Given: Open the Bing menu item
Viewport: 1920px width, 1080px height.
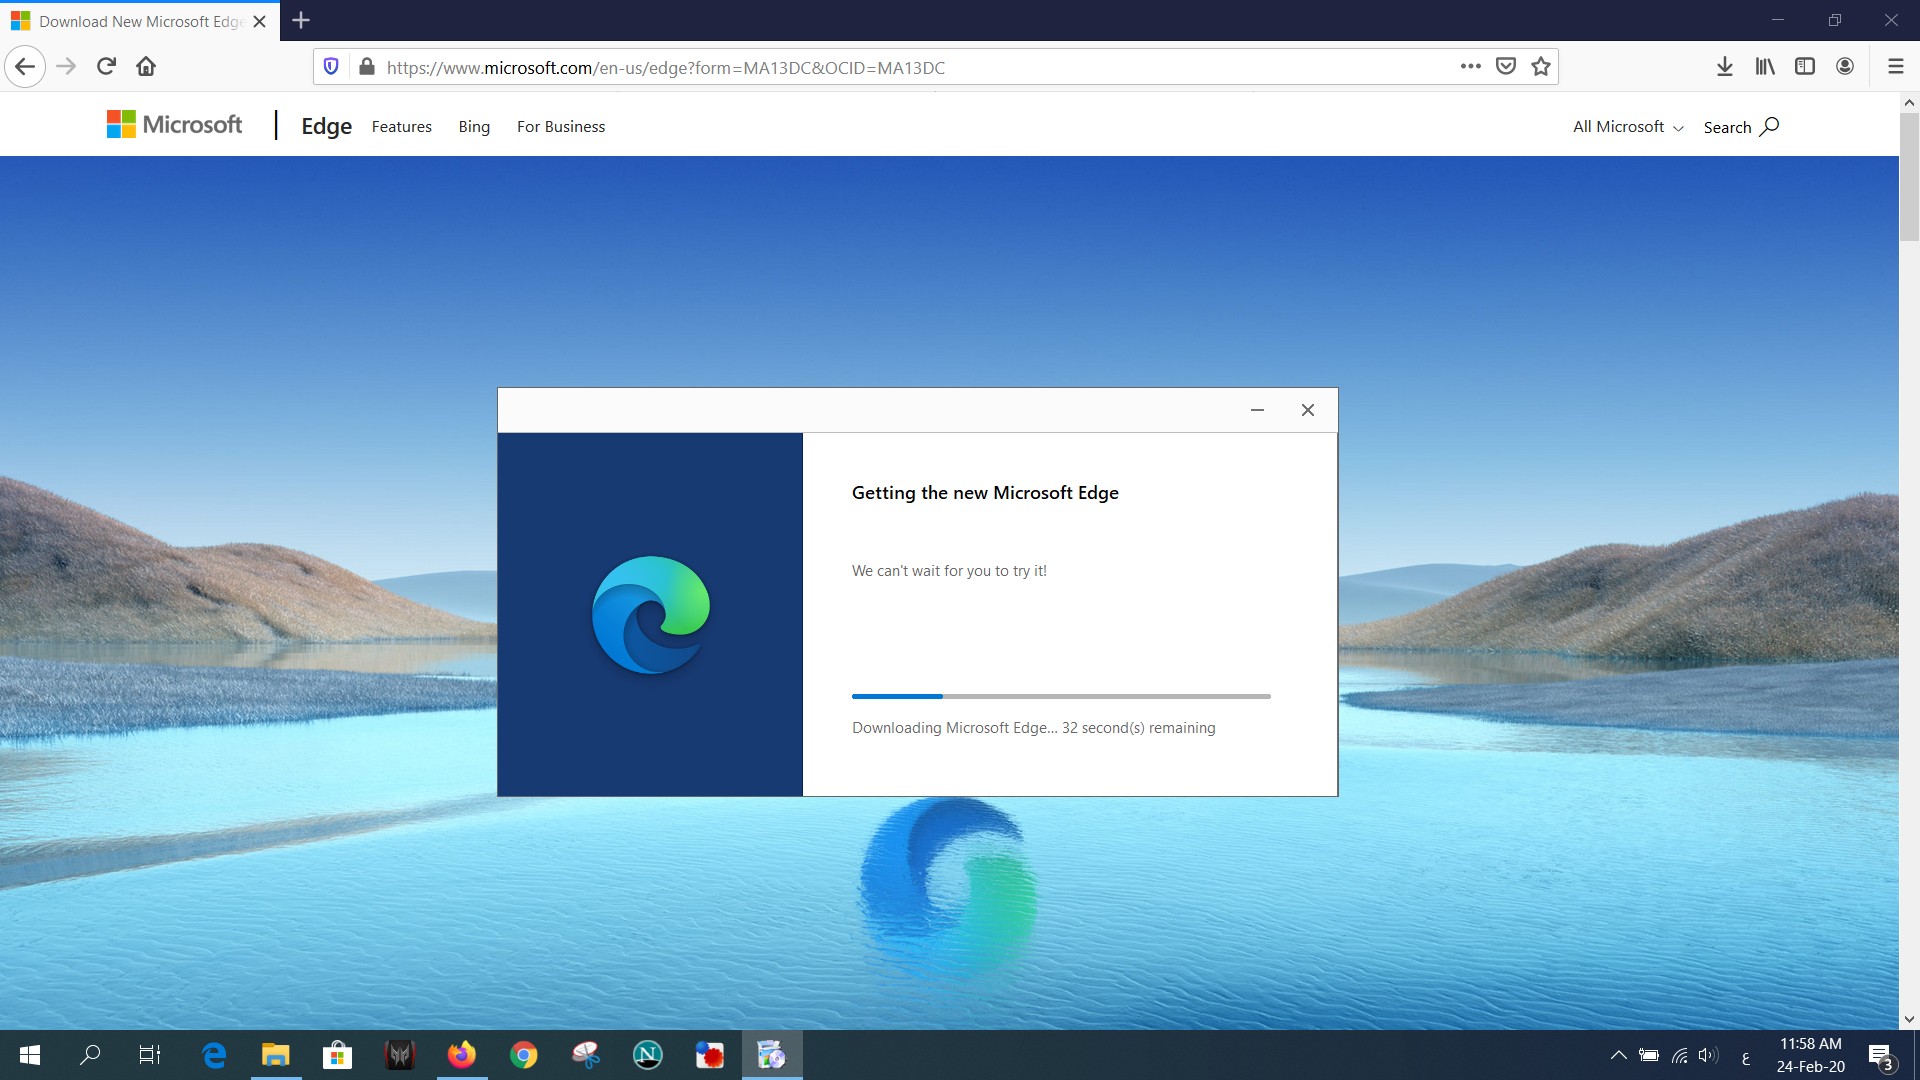Looking at the screenshot, I should click(x=474, y=127).
